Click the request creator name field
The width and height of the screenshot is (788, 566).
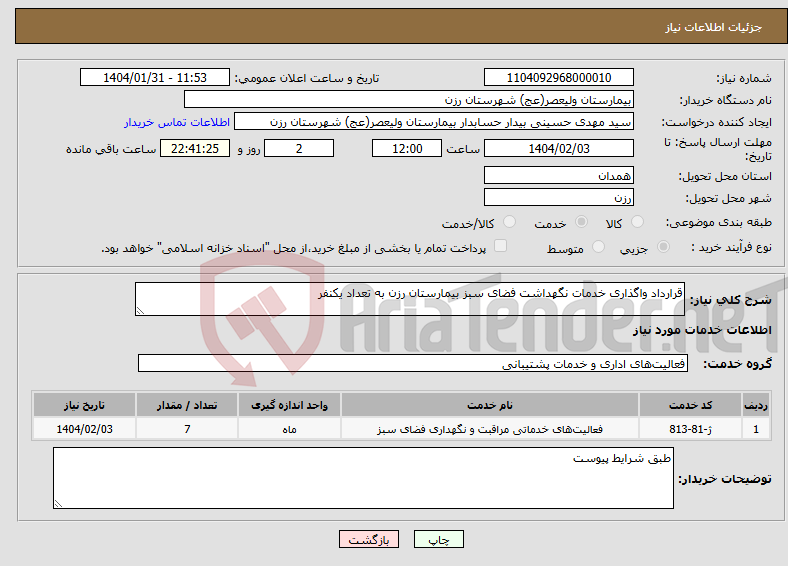434,122
